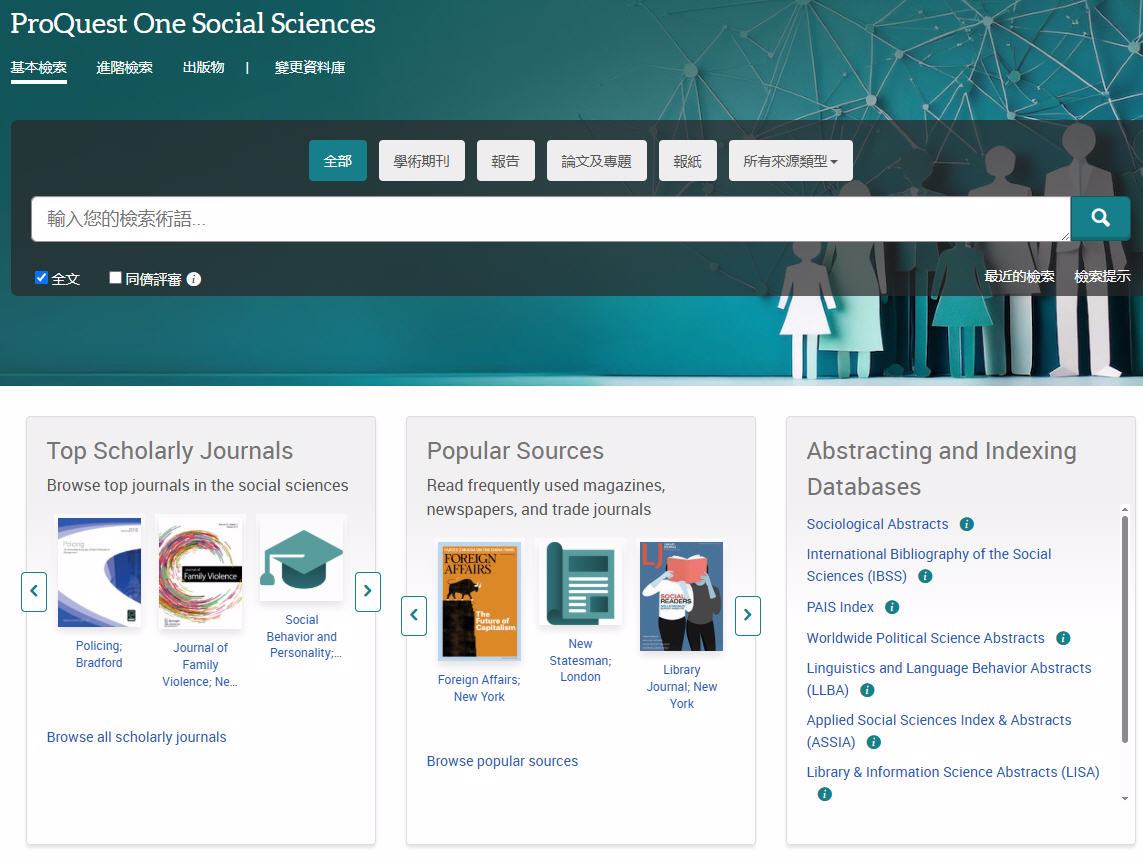
Task: Click the 最近的檢索 recent searches link
Action: pos(1019,277)
